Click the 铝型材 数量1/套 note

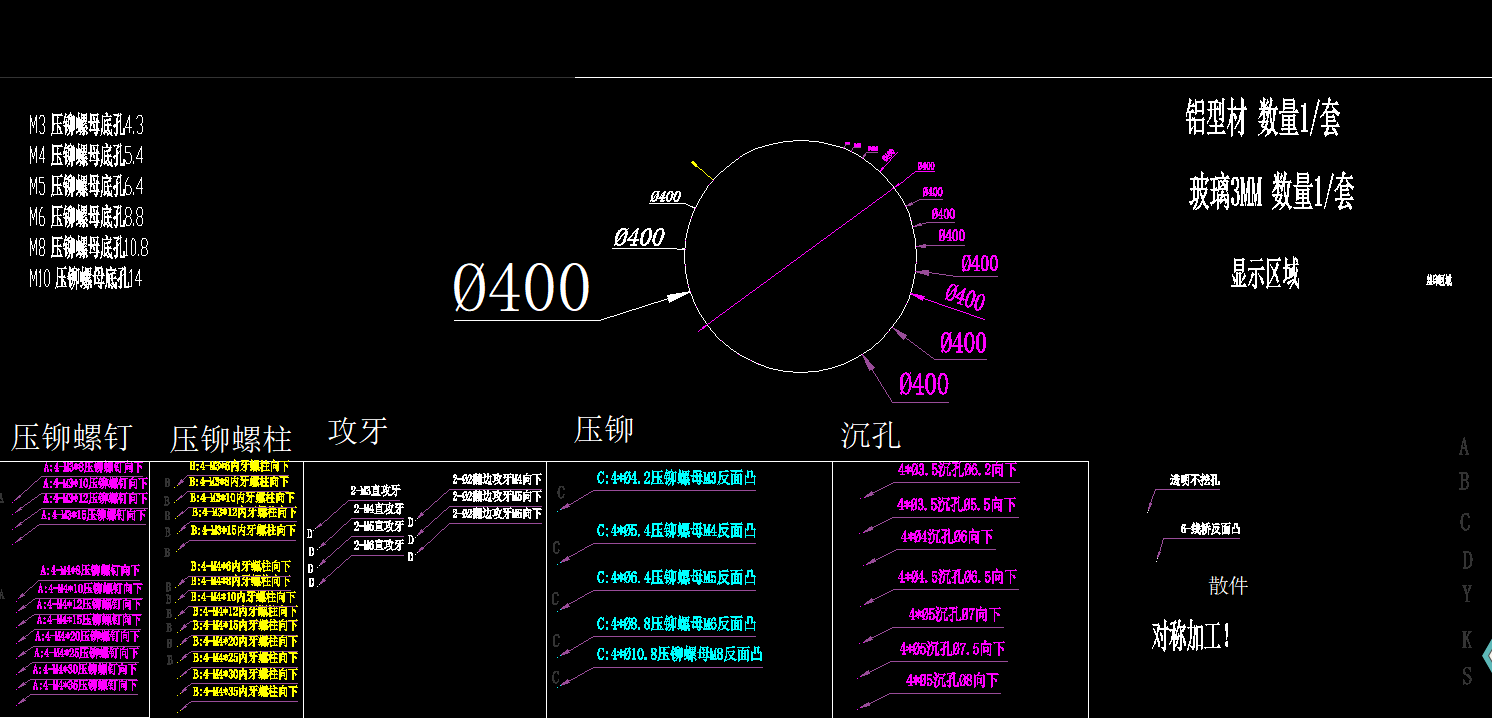(1262, 118)
